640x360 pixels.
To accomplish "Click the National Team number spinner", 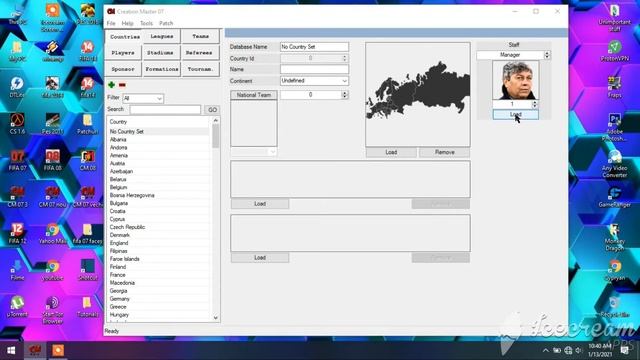I will (344, 95).
